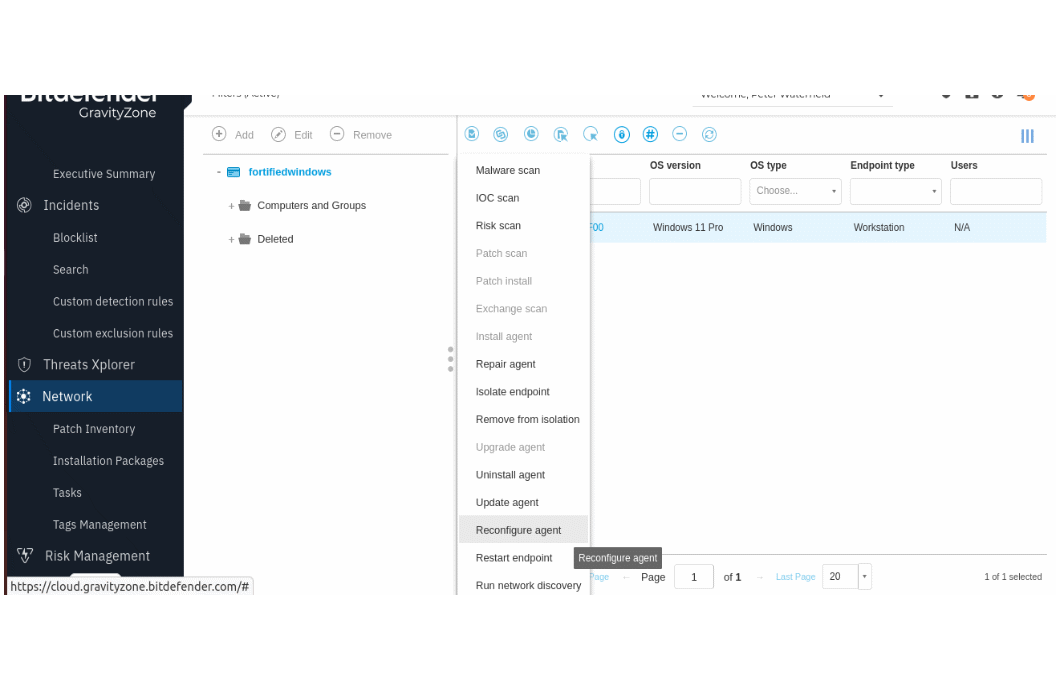The height and width of the screenshot is (680, 1056).
Task: Open the OS type Choose dropdown
Action: click(795, 191)
